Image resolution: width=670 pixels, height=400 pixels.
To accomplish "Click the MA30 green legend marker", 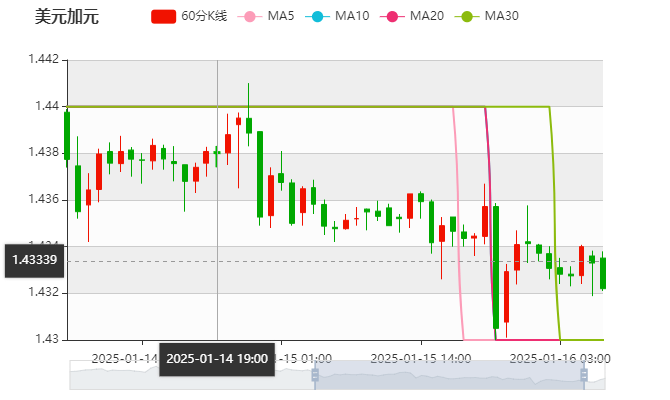I will (465, 17).
